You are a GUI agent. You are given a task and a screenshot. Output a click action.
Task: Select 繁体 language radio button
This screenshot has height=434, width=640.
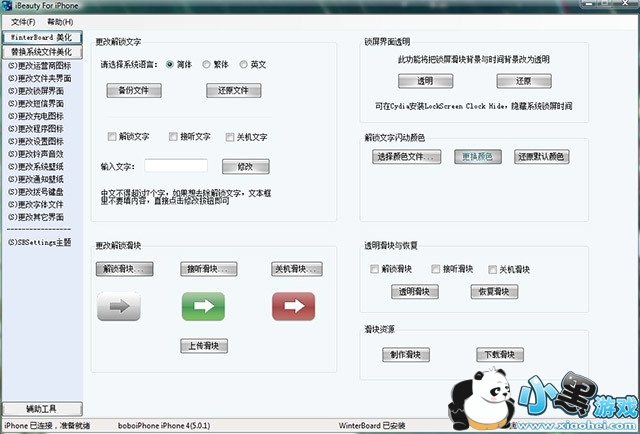pos(206,65)
